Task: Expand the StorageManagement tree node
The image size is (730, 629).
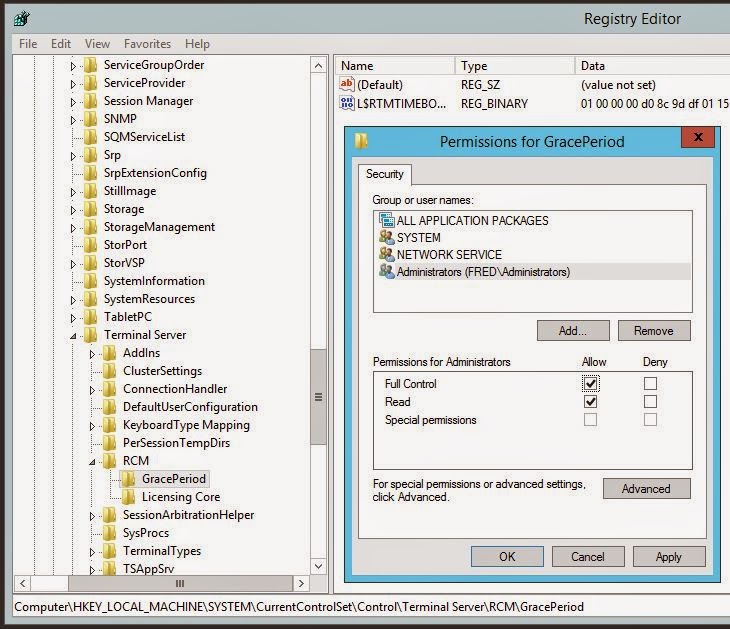Action: pos(73,228)
